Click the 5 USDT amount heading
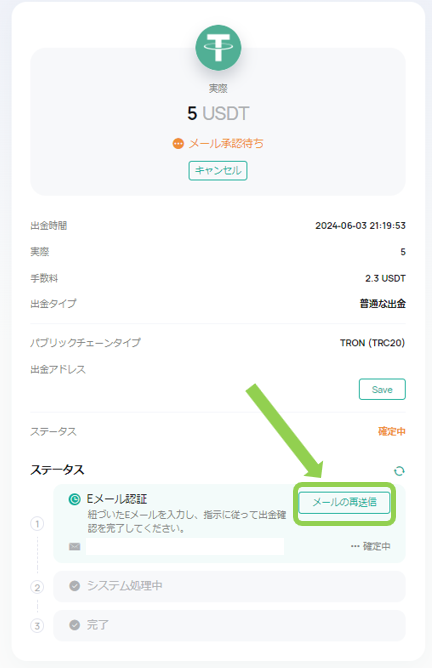Image resolution: width=432 pixels, height=668 pixels. [x=218, y=113]
